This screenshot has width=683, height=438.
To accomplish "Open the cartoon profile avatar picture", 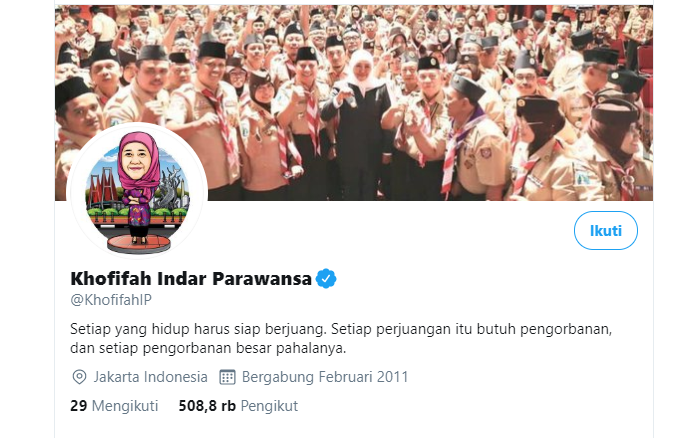I will (x=137, y=191).
